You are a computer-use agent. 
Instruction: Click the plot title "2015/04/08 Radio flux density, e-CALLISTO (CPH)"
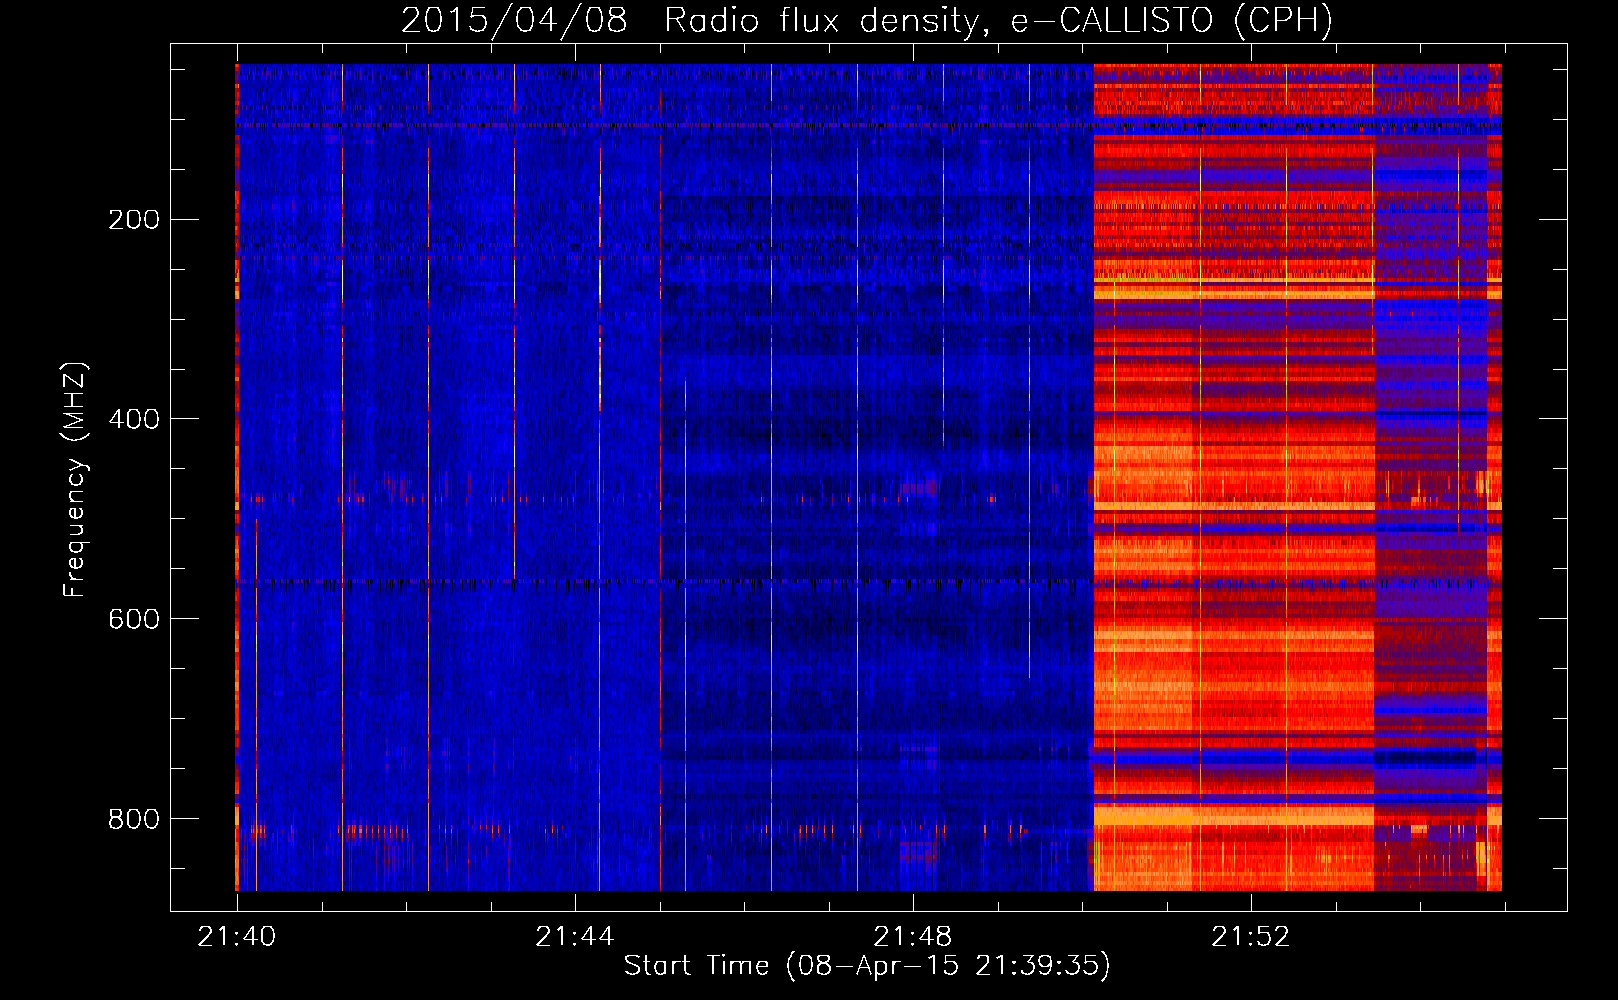point(867,21)
